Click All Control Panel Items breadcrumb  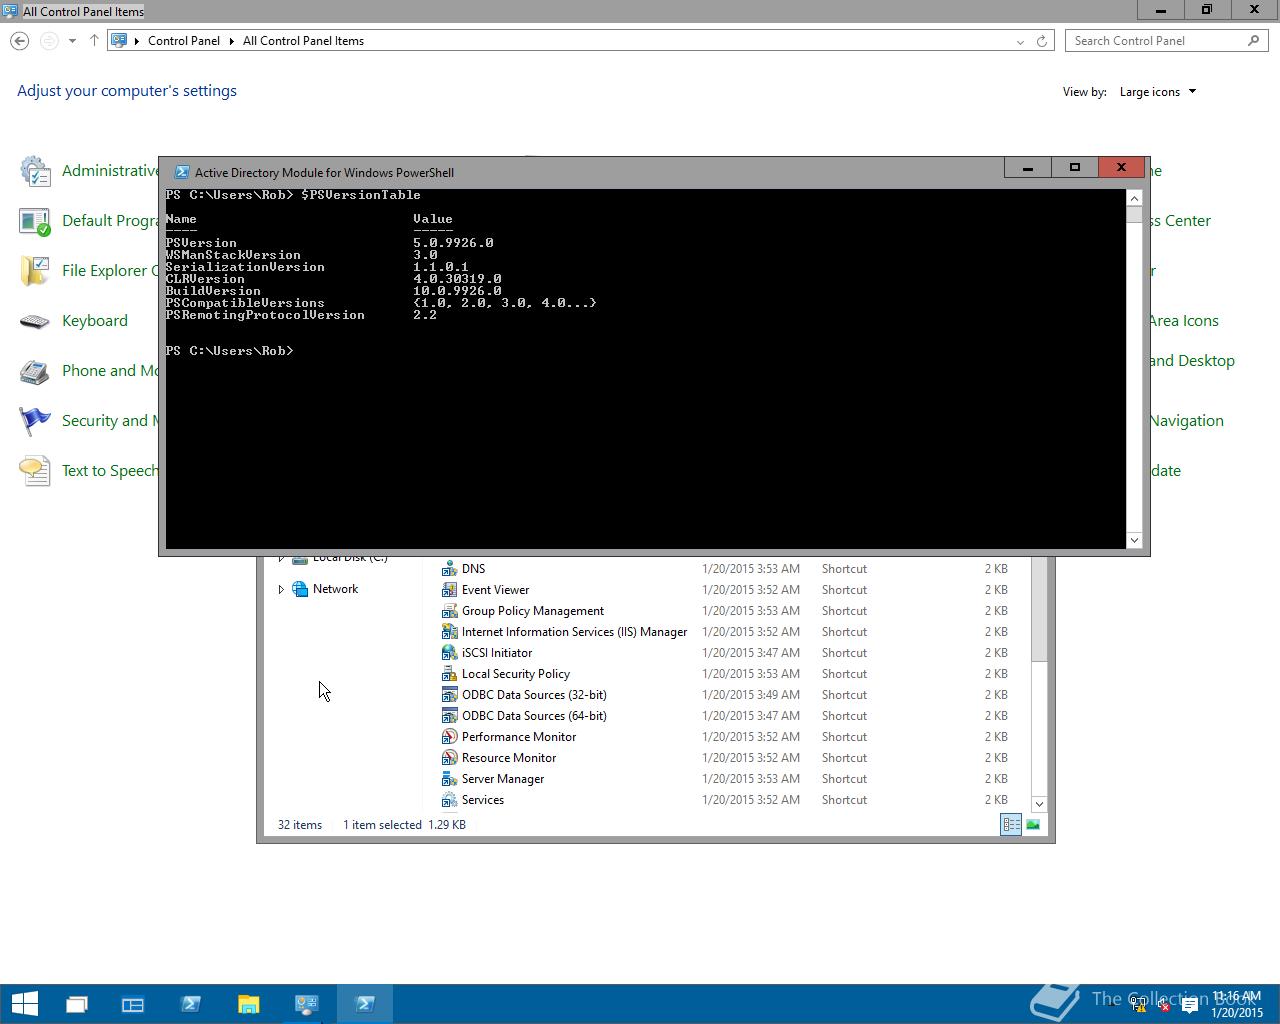[303, 41]
